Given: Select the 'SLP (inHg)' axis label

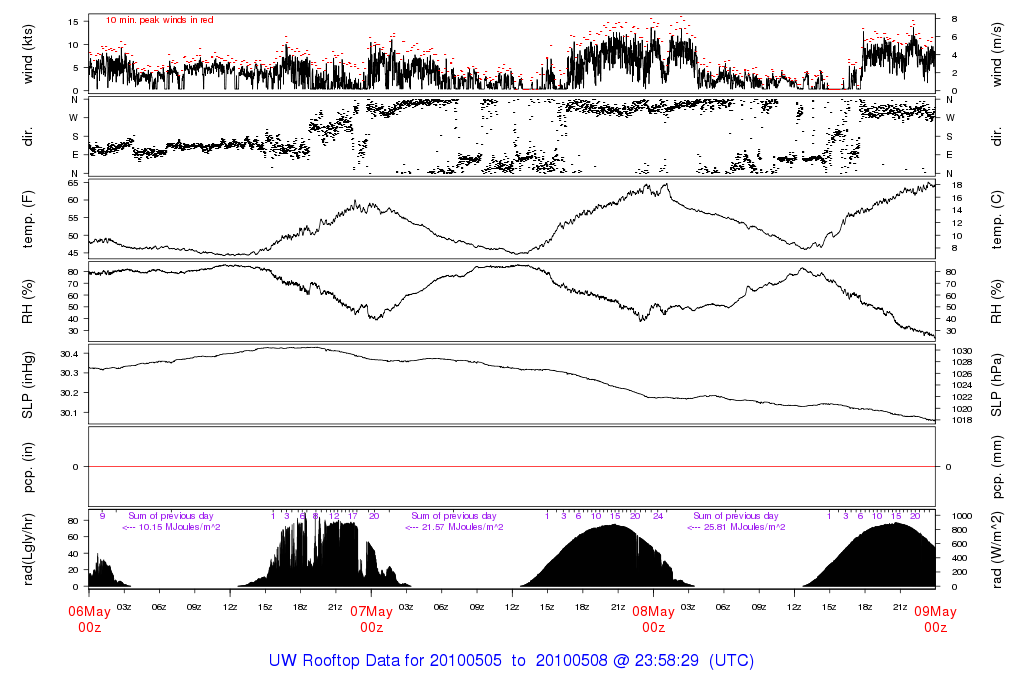Looking at the screenshot, I should [x=27, y=385].
